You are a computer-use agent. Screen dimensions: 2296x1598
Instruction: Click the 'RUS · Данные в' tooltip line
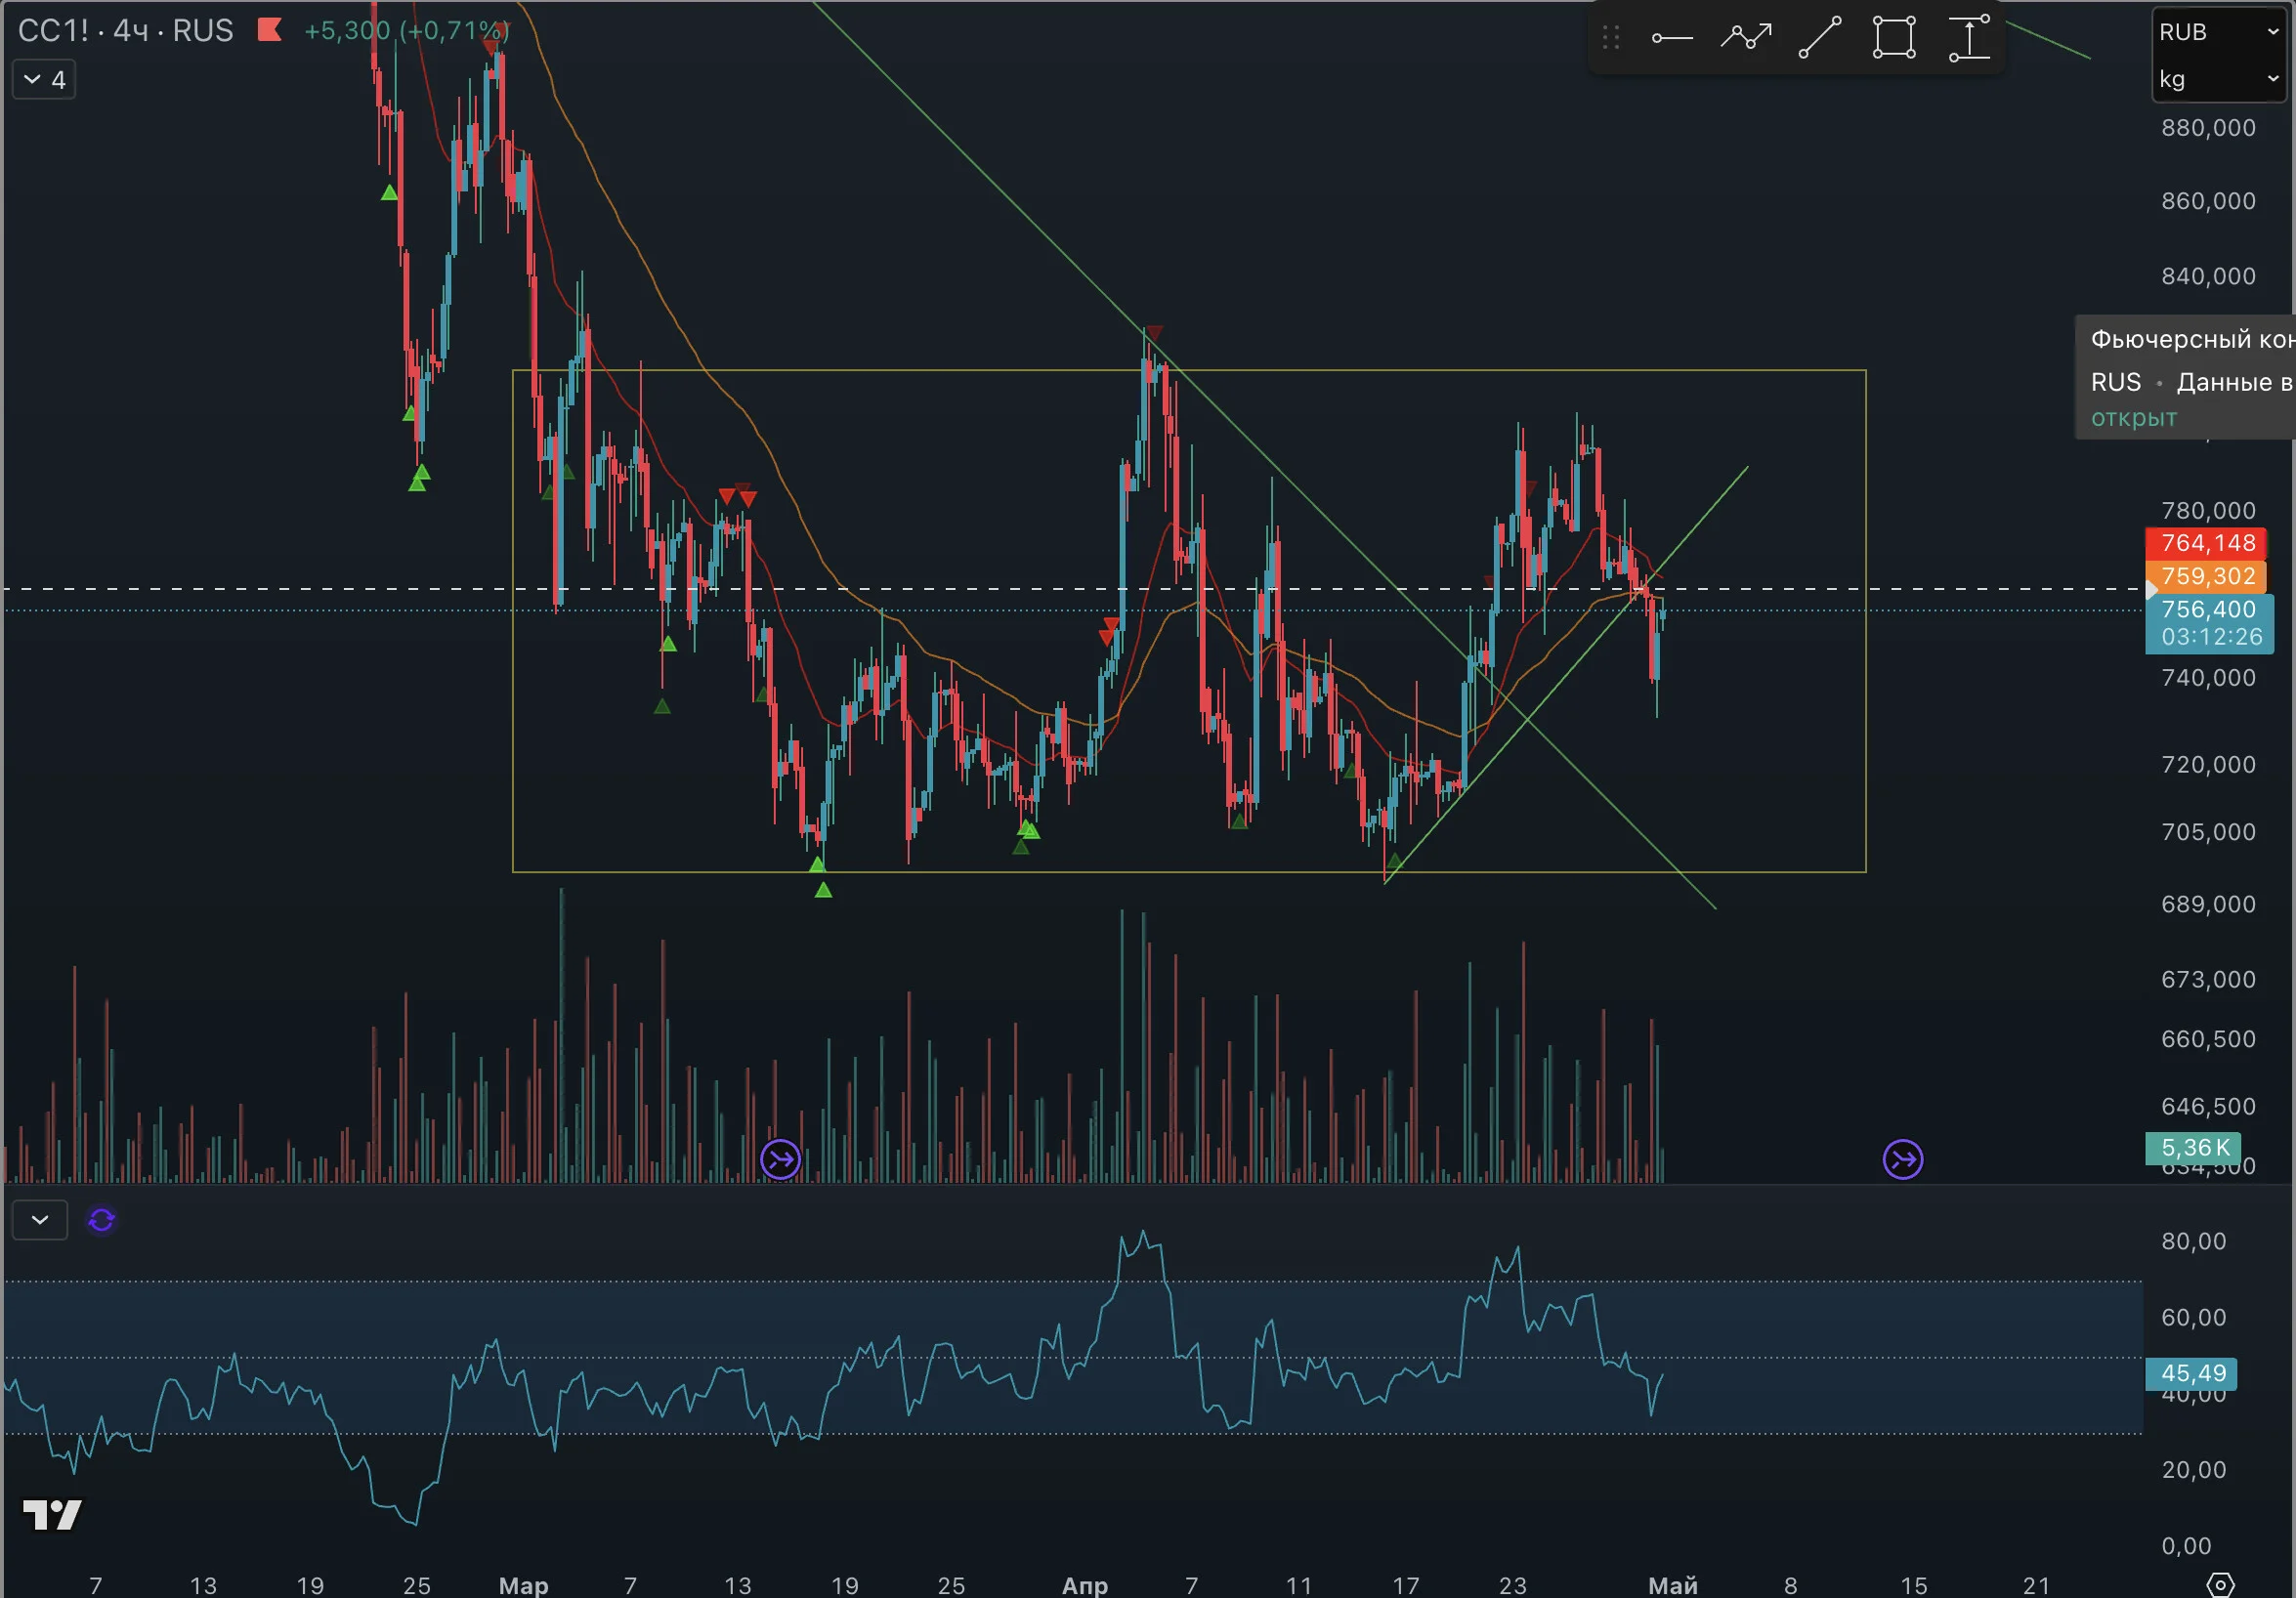coord(2192,382)
